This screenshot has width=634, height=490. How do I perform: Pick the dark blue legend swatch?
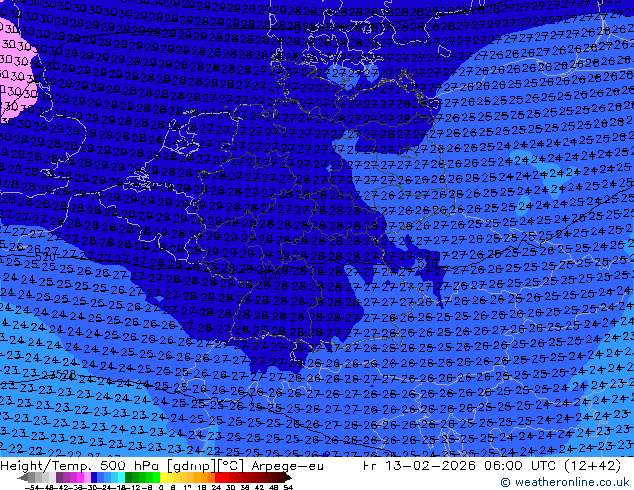pyautogui.click(x=94, y=477)
